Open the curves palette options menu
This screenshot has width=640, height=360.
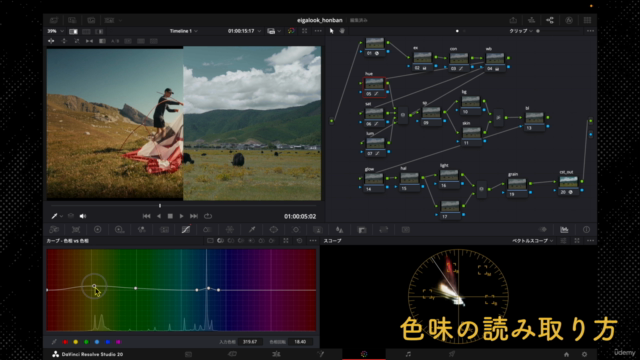pyautogui.click(x=313, y=241)
